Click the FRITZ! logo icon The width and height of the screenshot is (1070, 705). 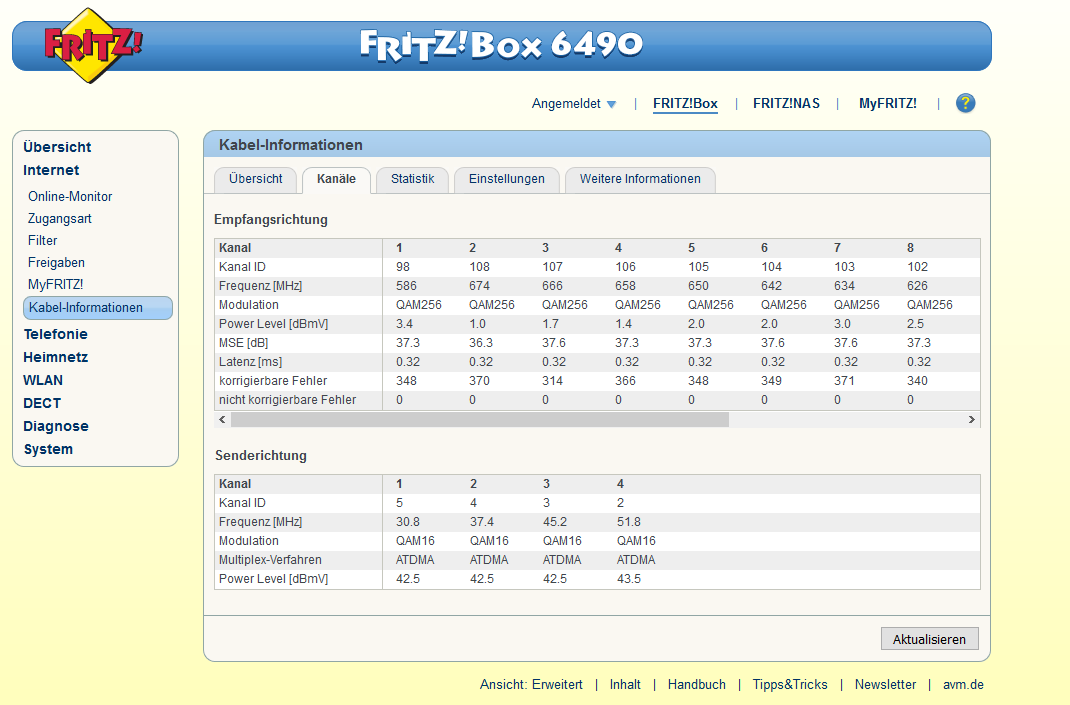[92, 45]
